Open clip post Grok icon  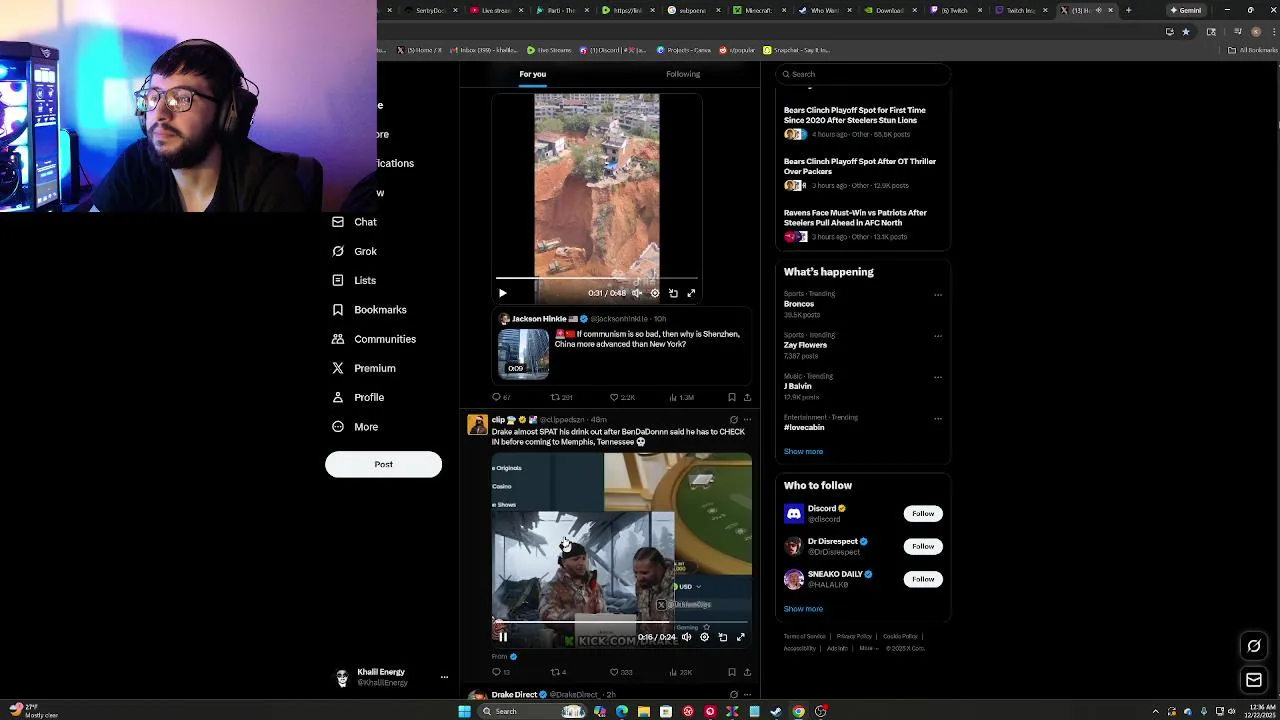click(733, 420)
